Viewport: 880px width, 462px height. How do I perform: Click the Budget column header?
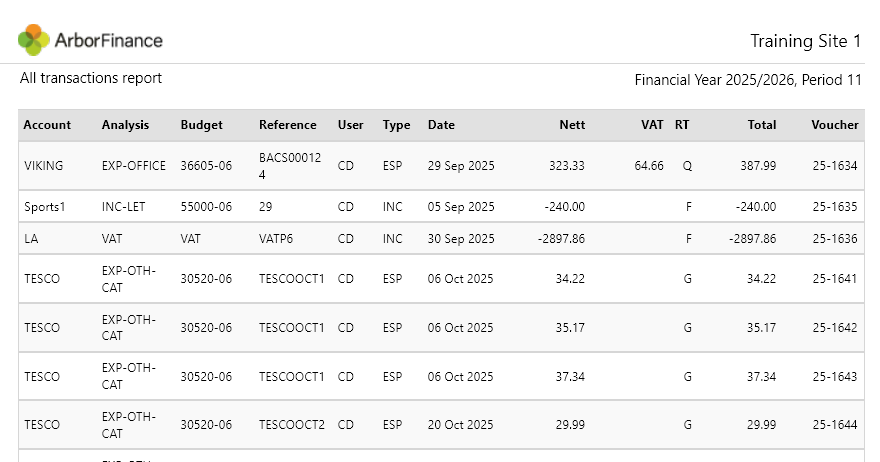[x=201, y=125]
